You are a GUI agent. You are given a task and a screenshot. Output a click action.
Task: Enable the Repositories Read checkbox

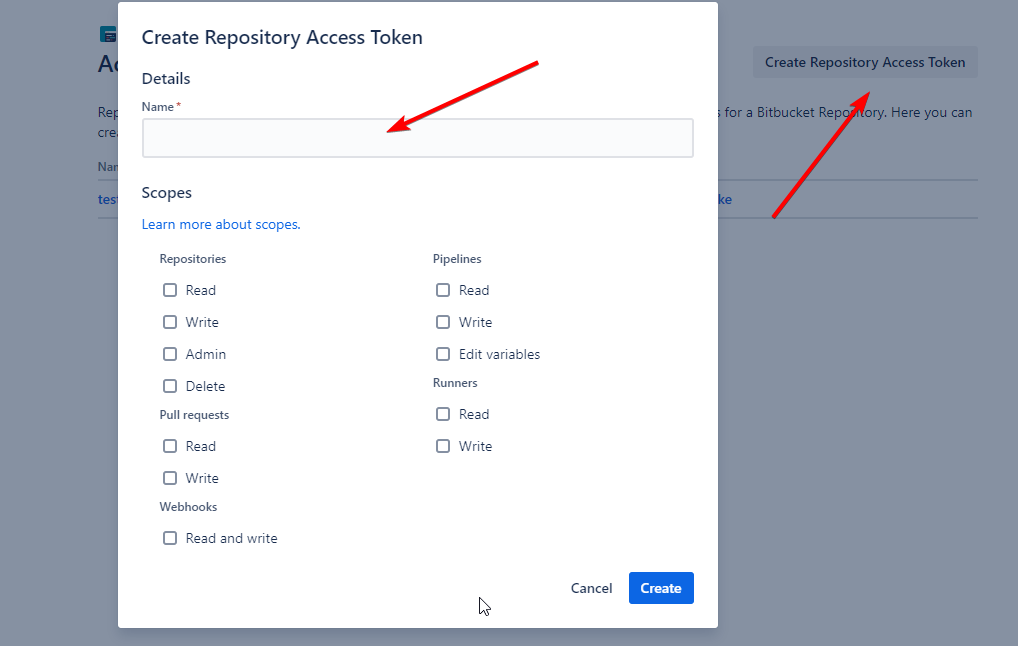[170, 290]
